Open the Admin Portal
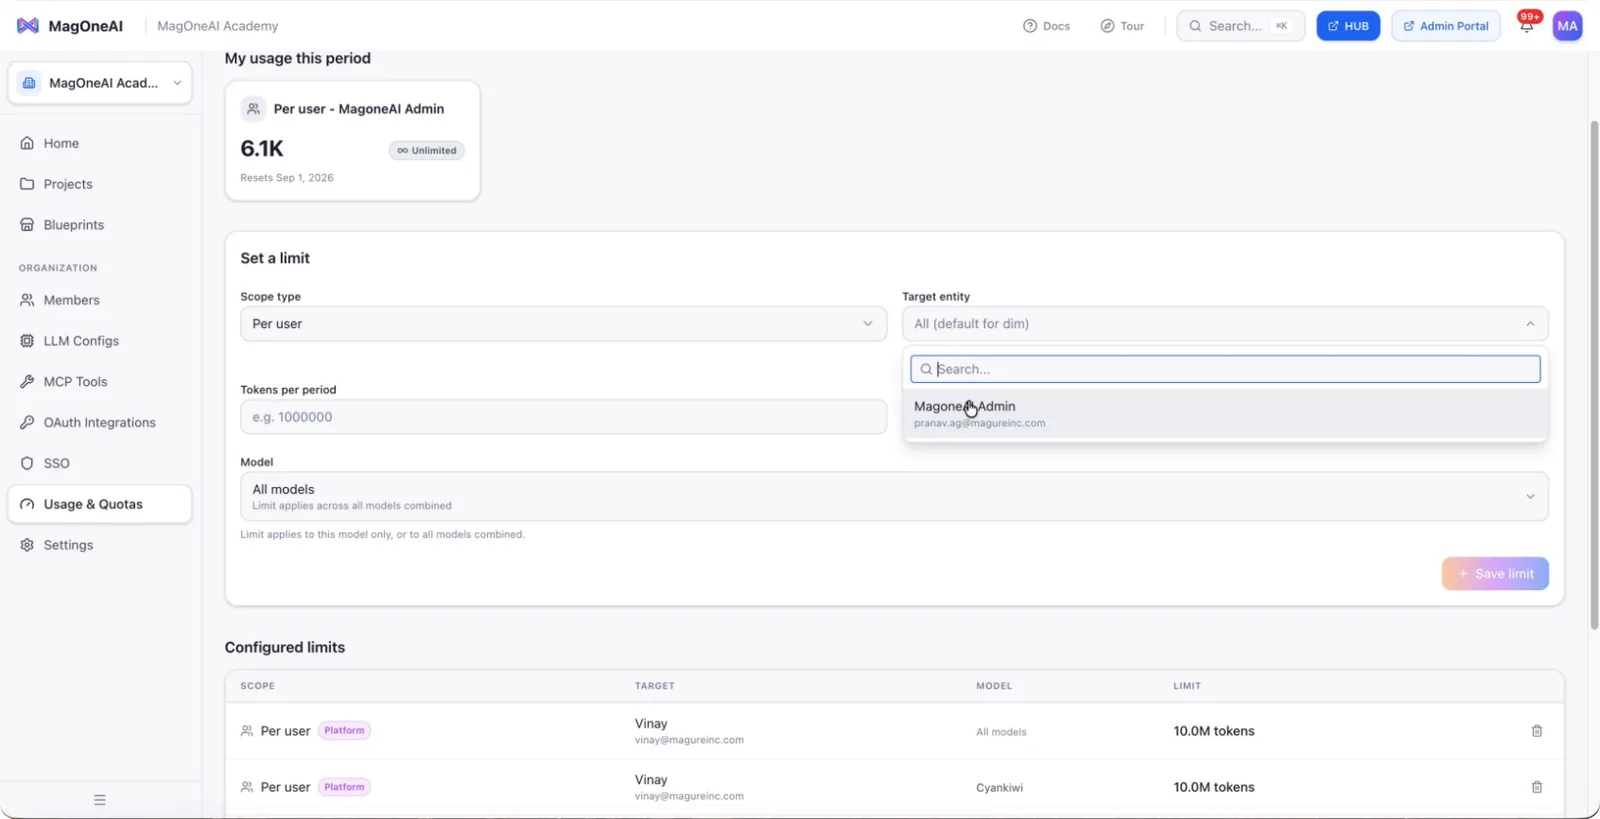The height and width of the screenshot is (819, 1600). pos(1446,26)
